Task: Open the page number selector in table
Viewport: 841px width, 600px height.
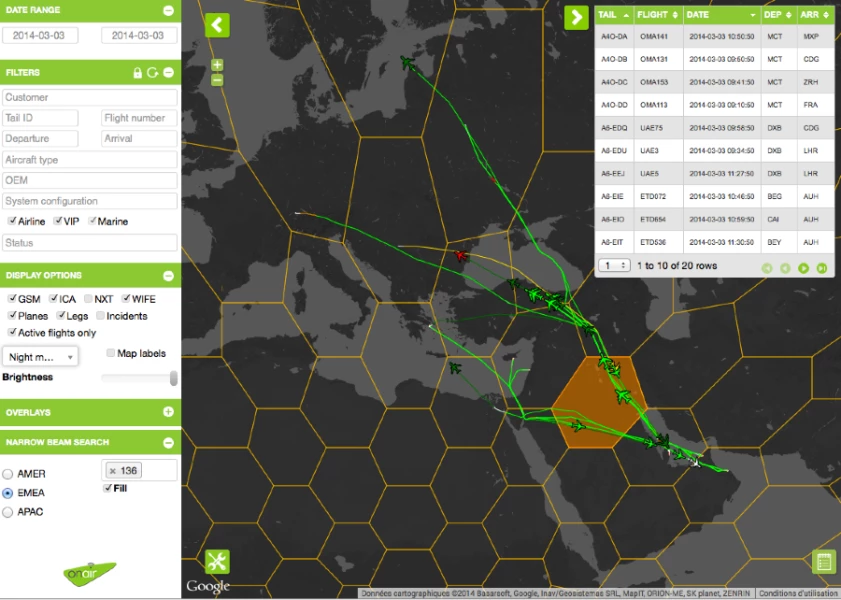Action: tap(613, 266)
